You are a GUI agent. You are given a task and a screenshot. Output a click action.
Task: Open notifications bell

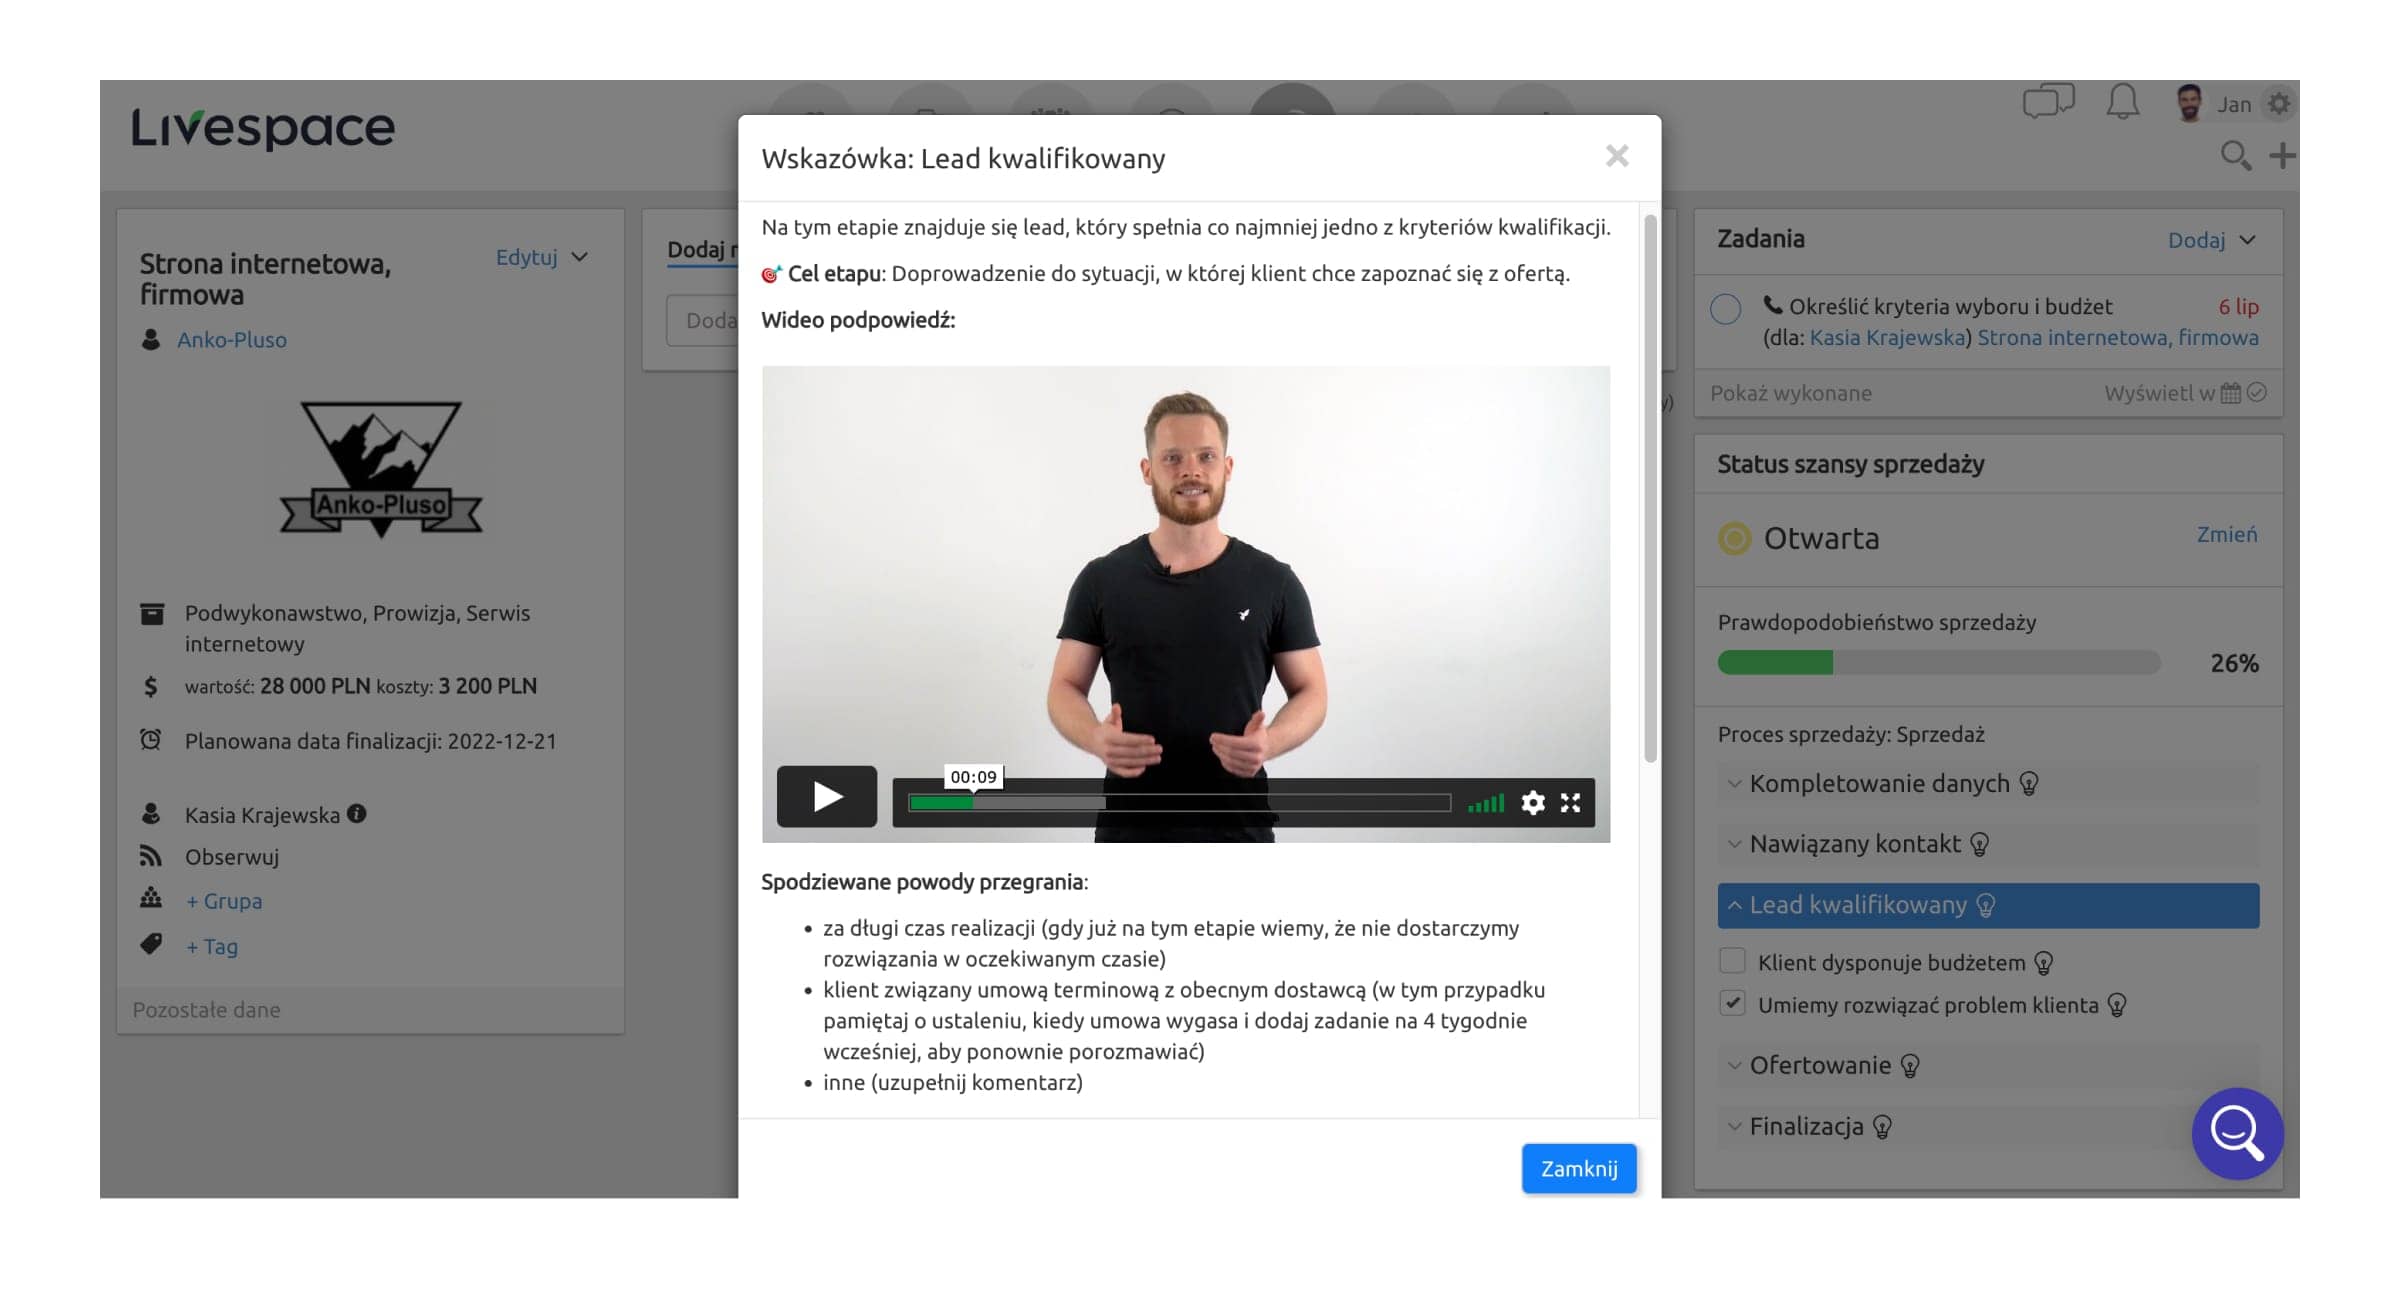tap(2122, 102)
